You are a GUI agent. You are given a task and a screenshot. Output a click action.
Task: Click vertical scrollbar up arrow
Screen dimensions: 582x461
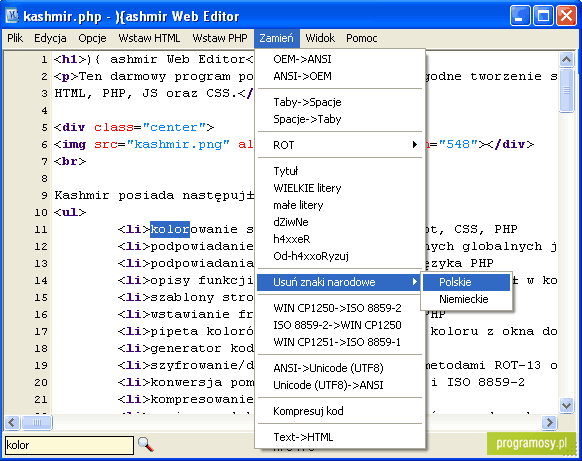[566, 59]
